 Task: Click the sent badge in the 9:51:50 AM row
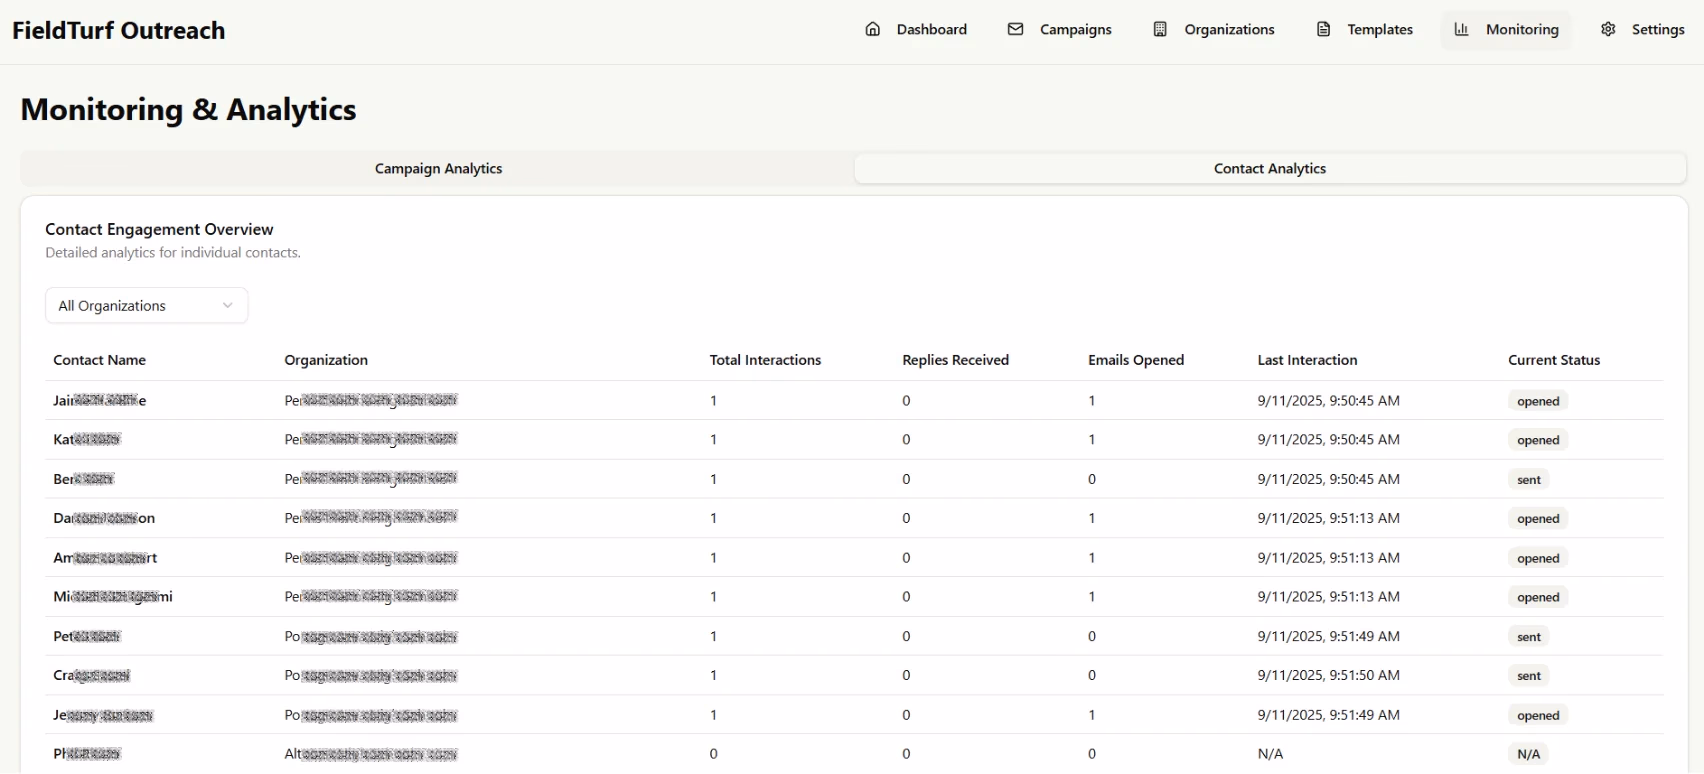[1528, 676]
